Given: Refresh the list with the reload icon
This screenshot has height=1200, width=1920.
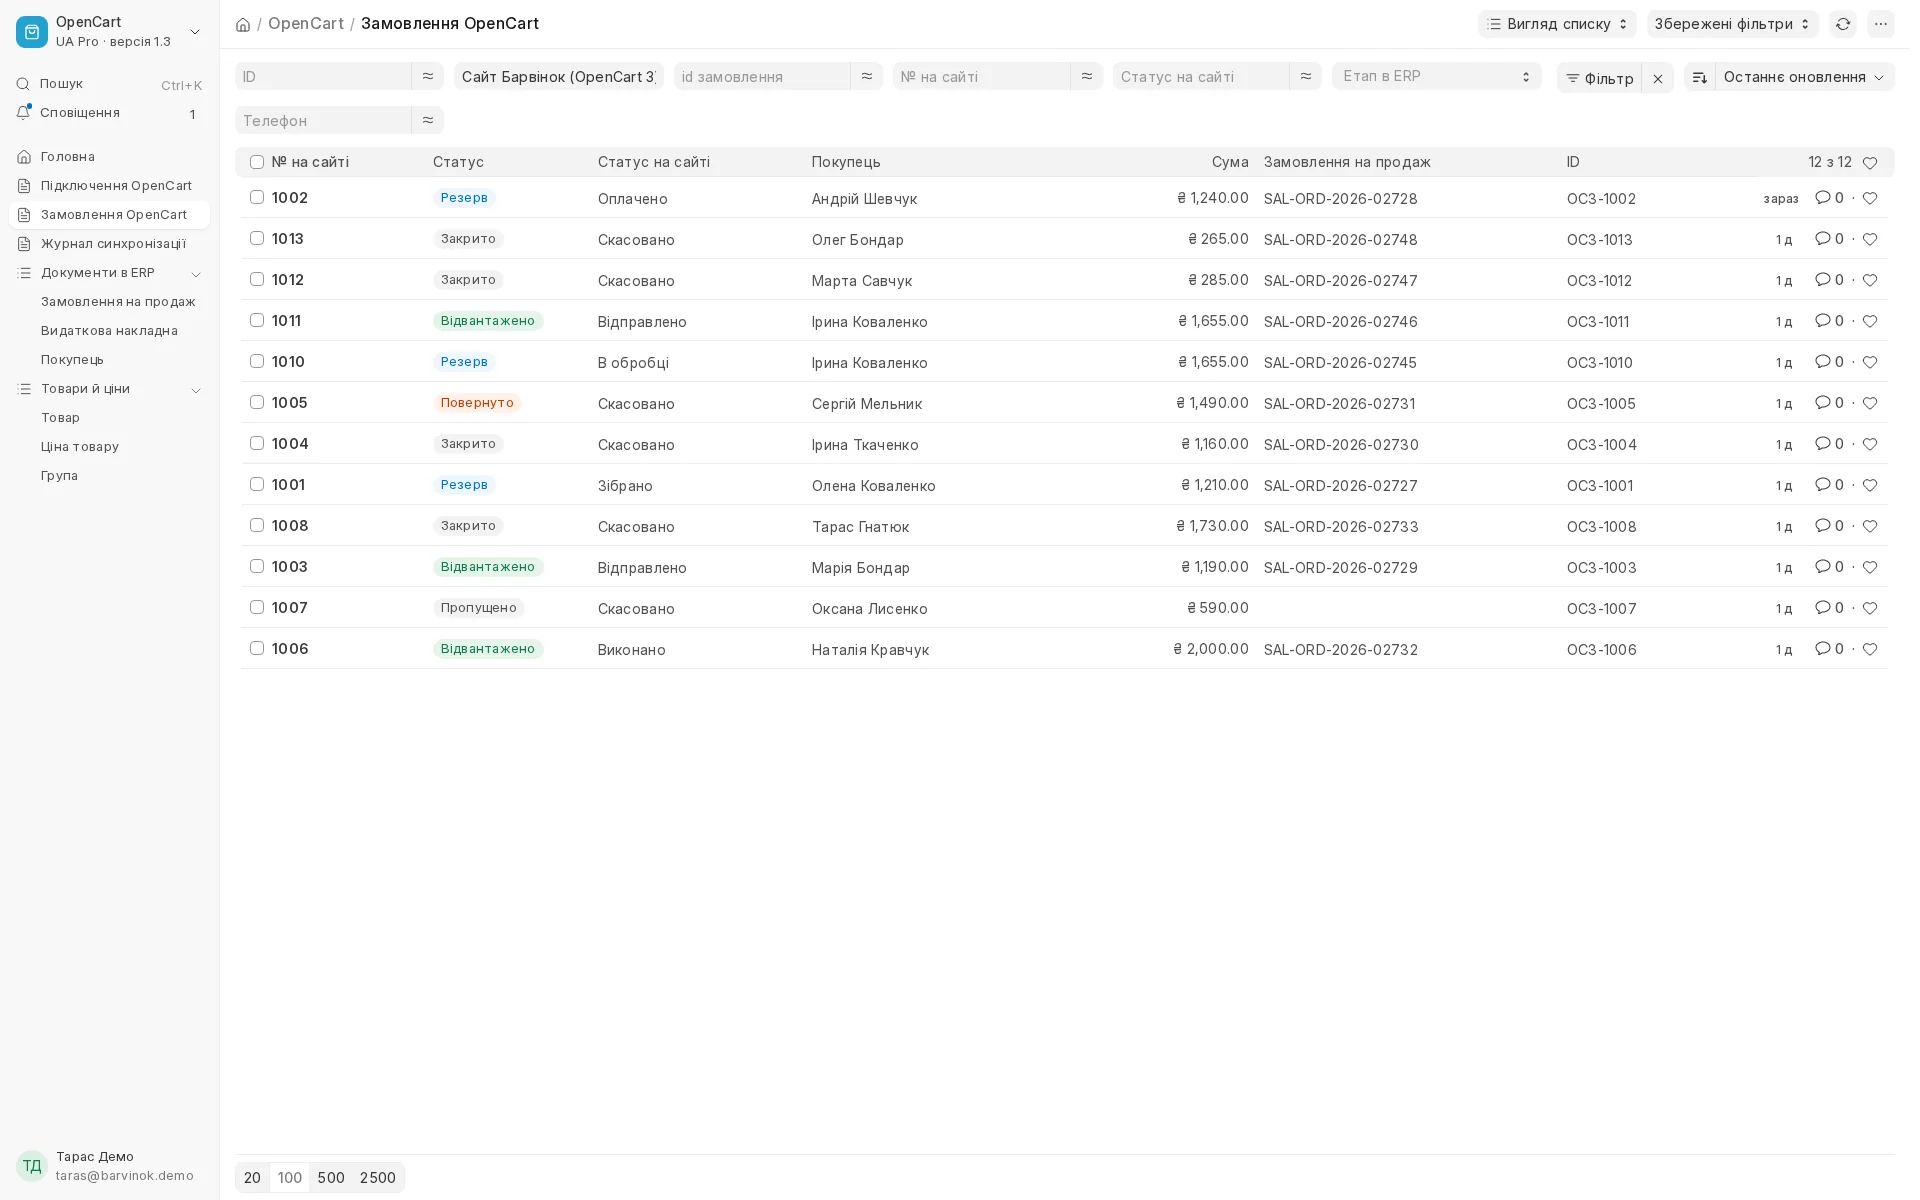Looking at the screenshot, I should [1843, 24].
